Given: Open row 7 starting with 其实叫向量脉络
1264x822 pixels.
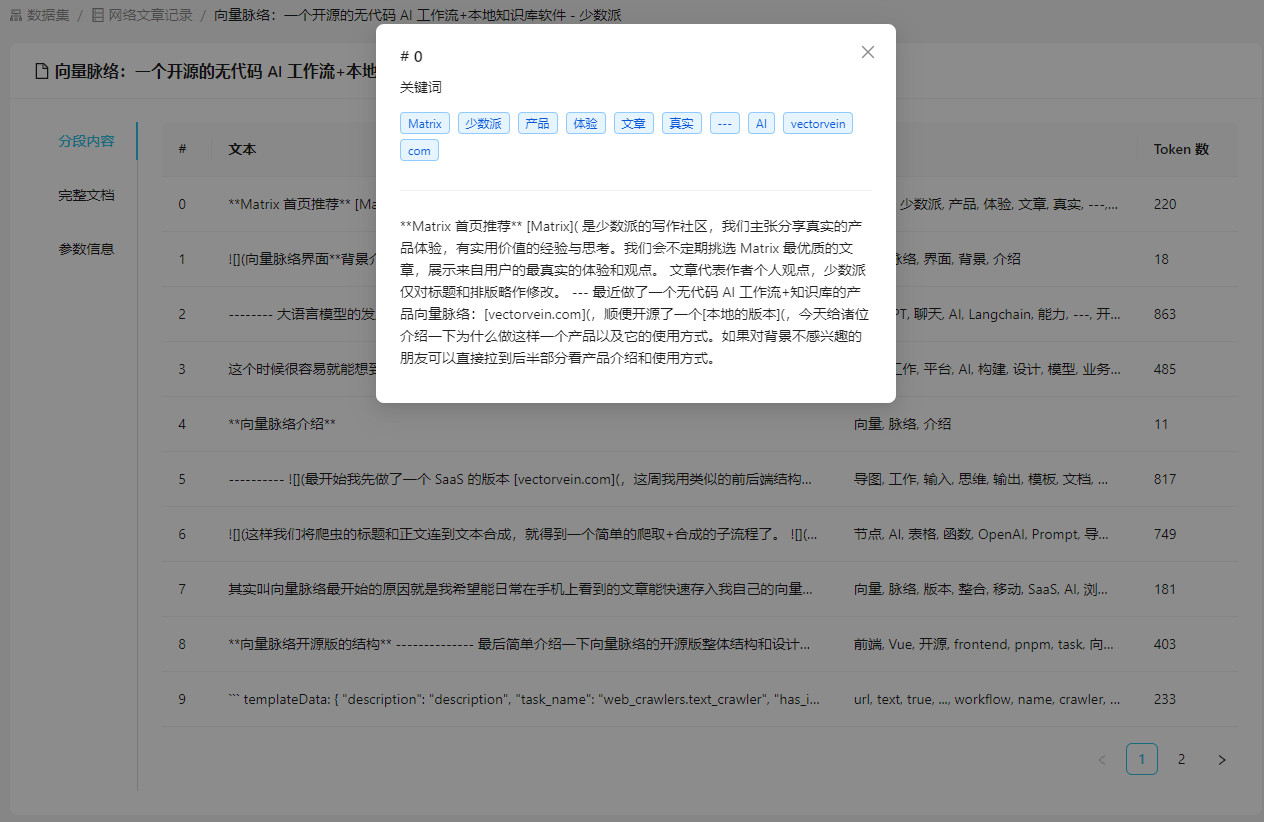Looking at the screenshot, I should click(700, 589).
